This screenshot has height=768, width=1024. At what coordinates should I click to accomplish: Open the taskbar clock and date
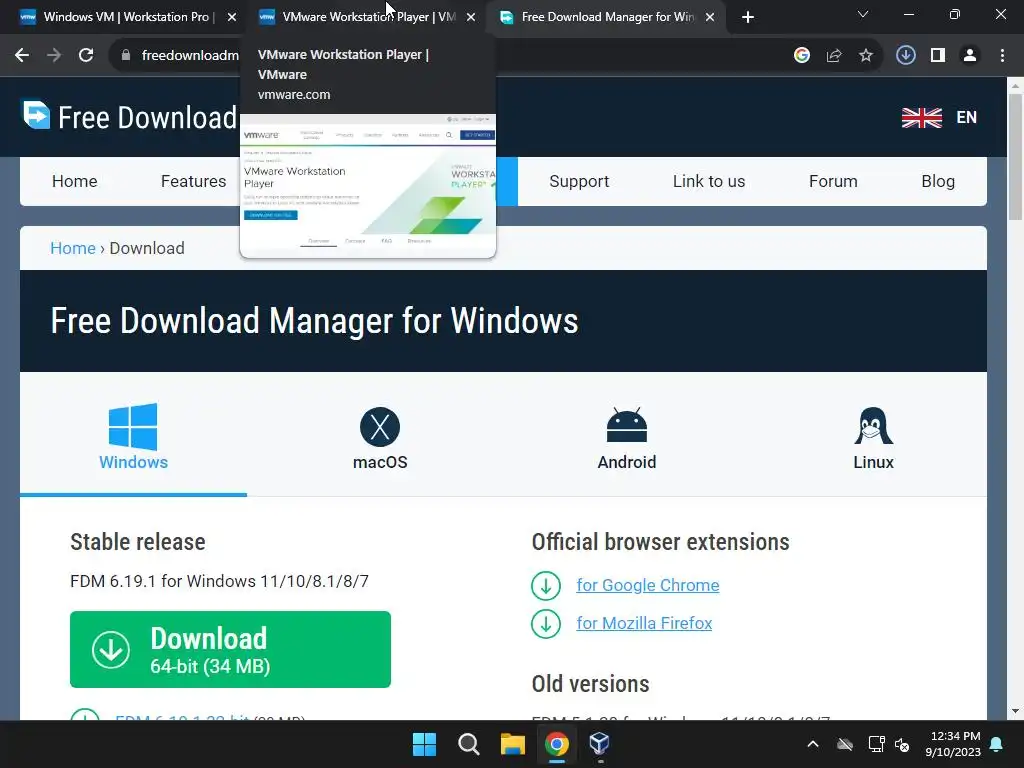tap(953, 744)
